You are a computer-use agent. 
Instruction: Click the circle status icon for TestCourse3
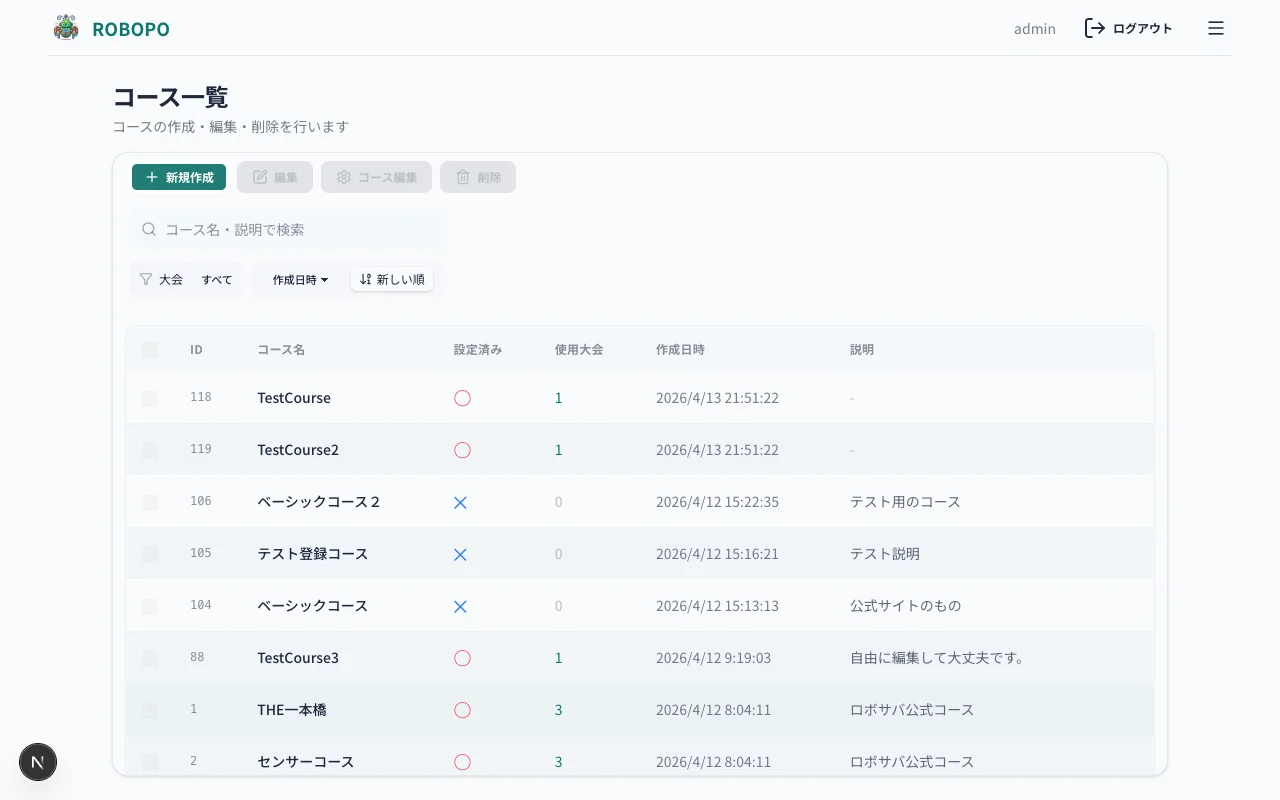(x=462, y=658)
